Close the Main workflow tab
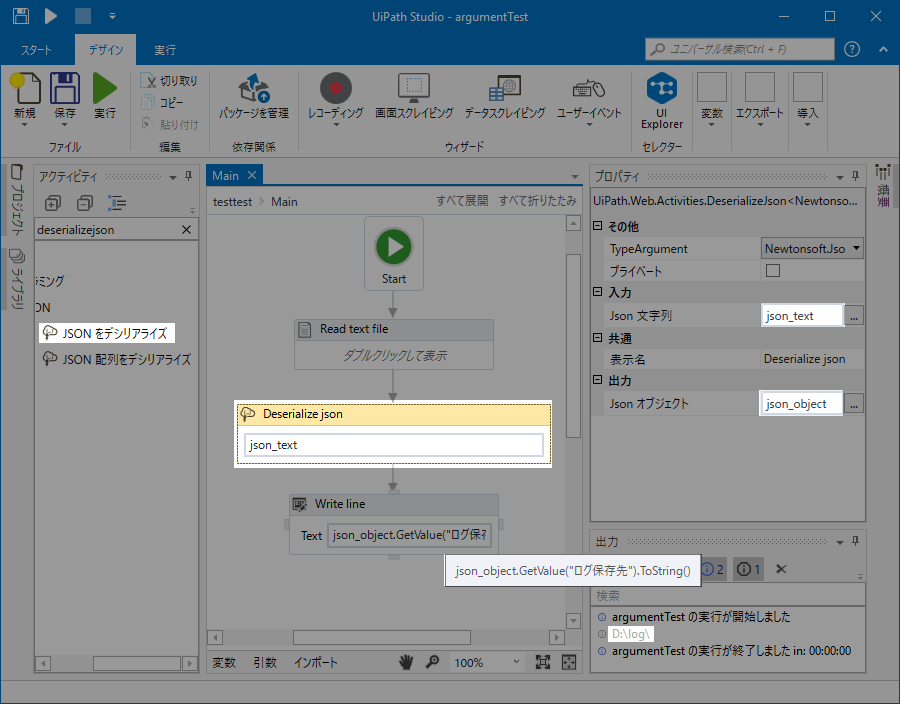Screen dimensions: 900x704 pos(252,175)
